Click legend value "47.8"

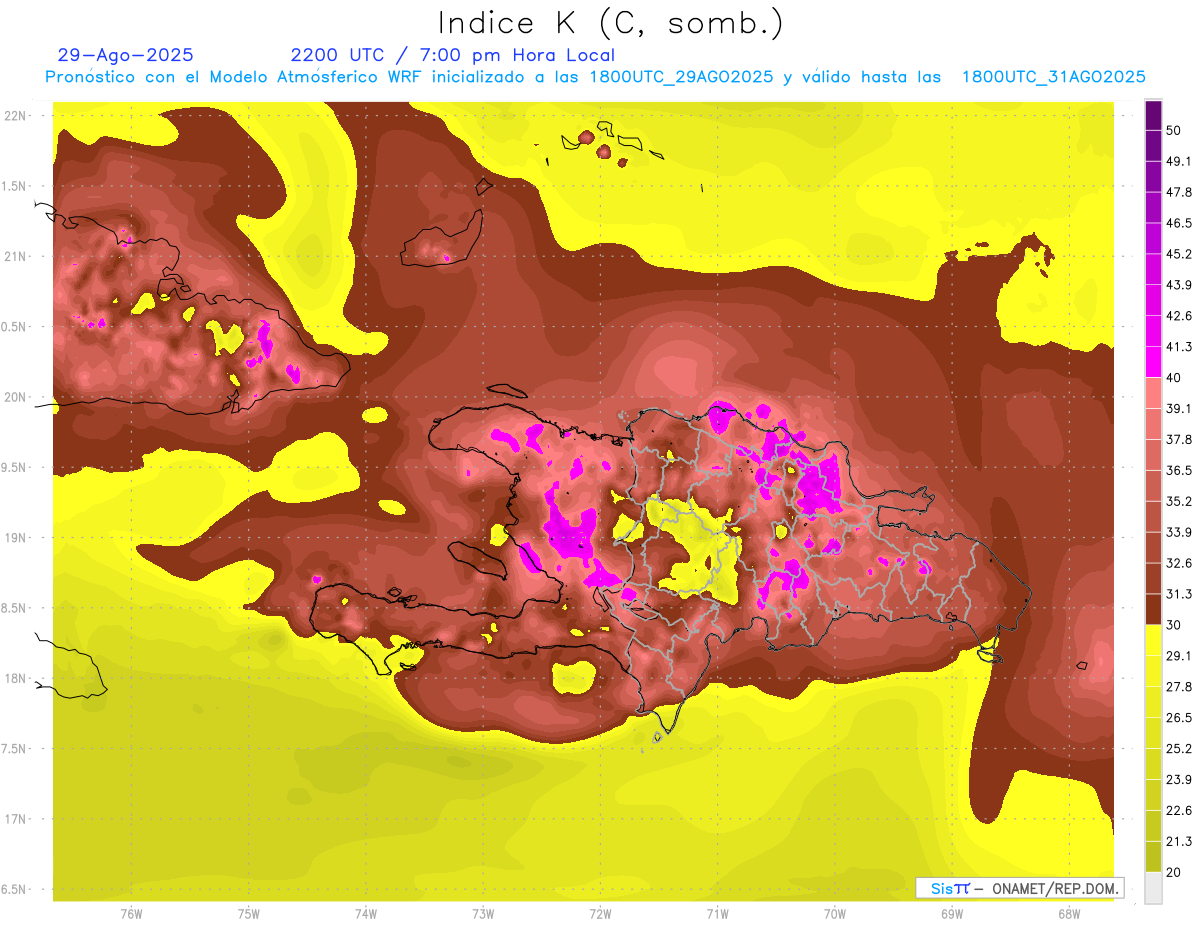pos(1178,192)
